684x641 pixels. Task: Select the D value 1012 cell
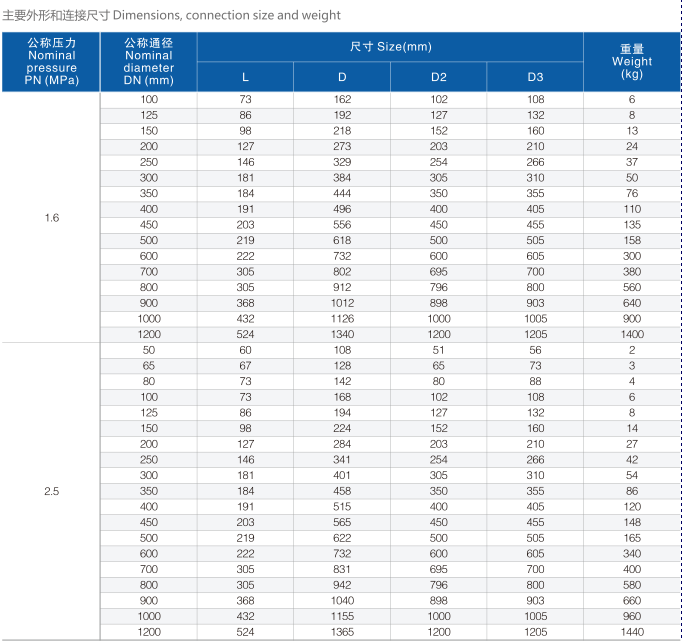click(342, 303)
